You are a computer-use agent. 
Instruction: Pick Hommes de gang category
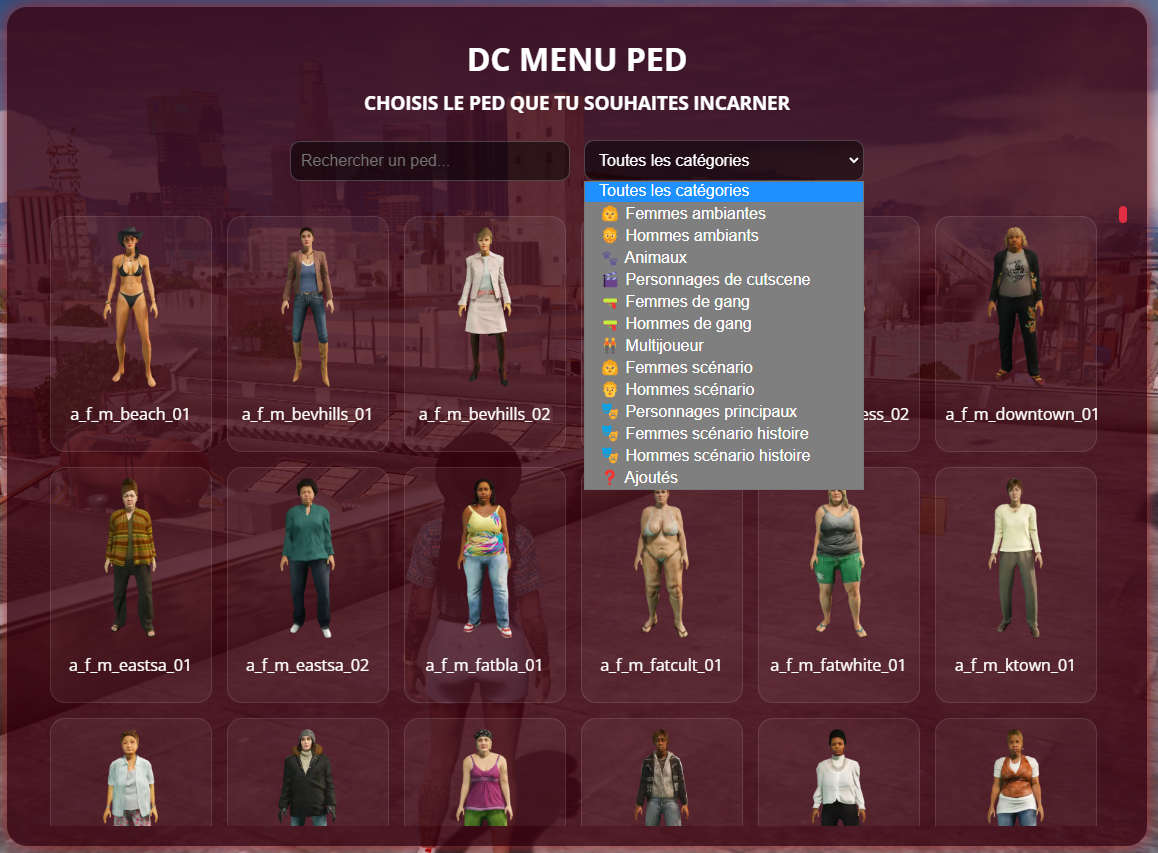point(724,323)
